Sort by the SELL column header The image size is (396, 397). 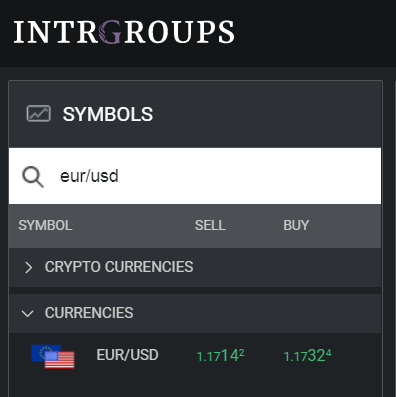pos(210,226)
